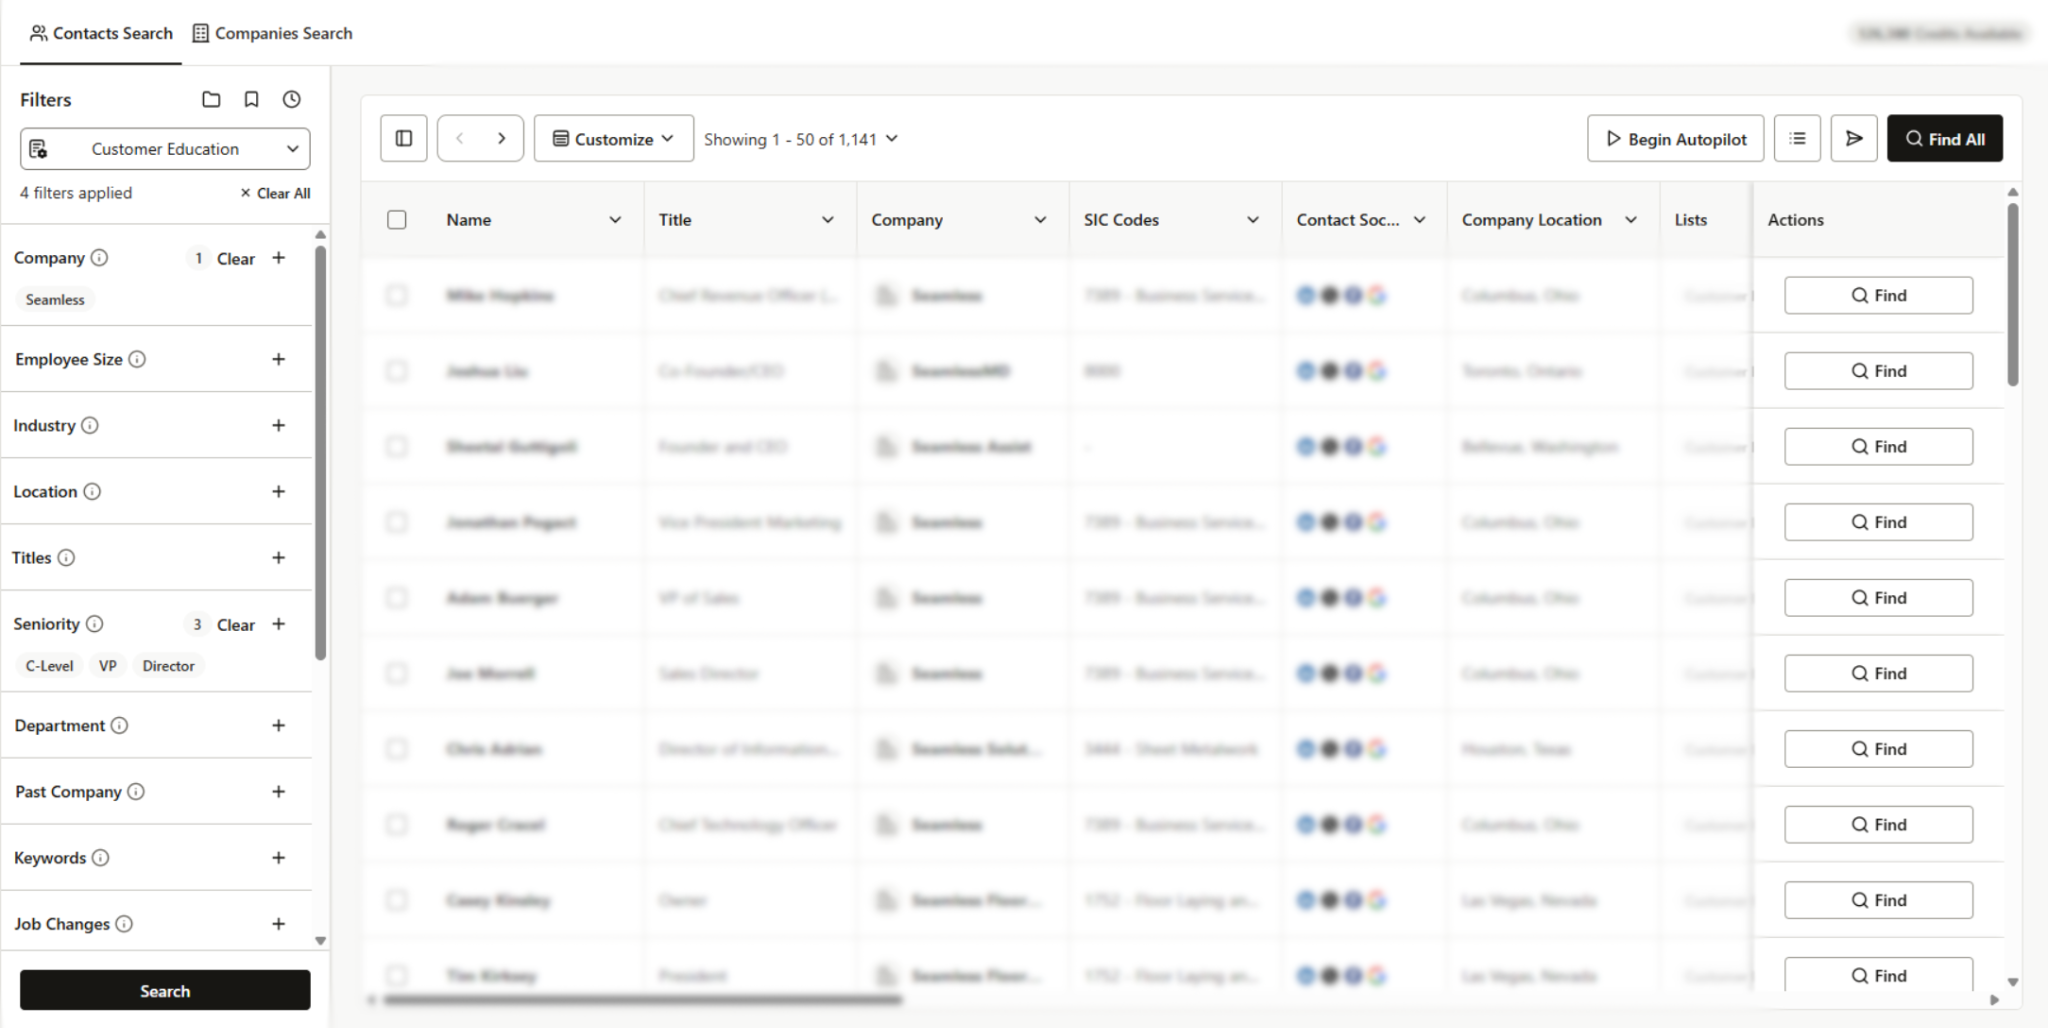2048x1028 pixels.
Task: Go to next results page arrow
Action: (502, 138)
